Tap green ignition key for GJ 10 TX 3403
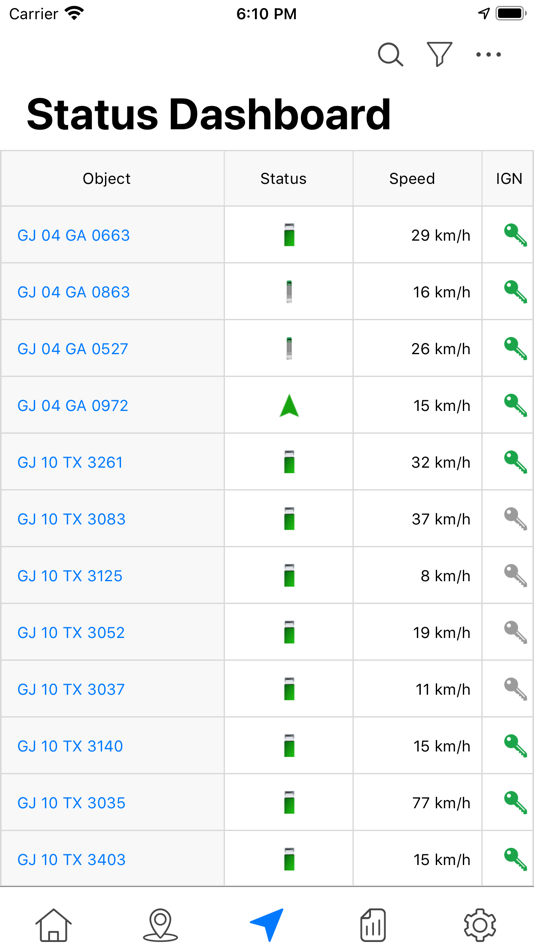The image size is (534, 950). (515, 860)
